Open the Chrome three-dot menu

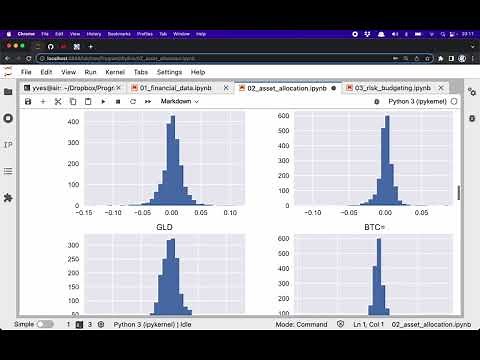pos(473,58)
